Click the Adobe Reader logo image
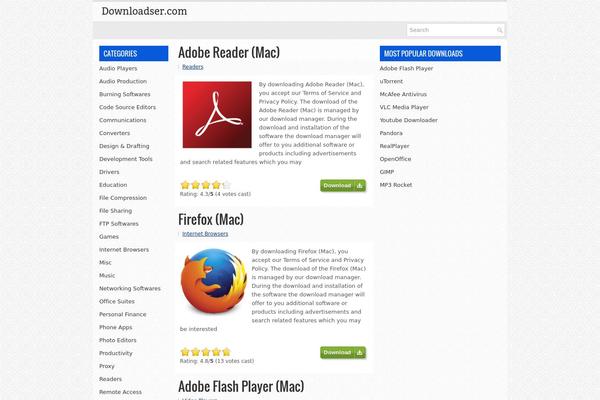The height and width of the screenshot is (400, 600). 217,114
